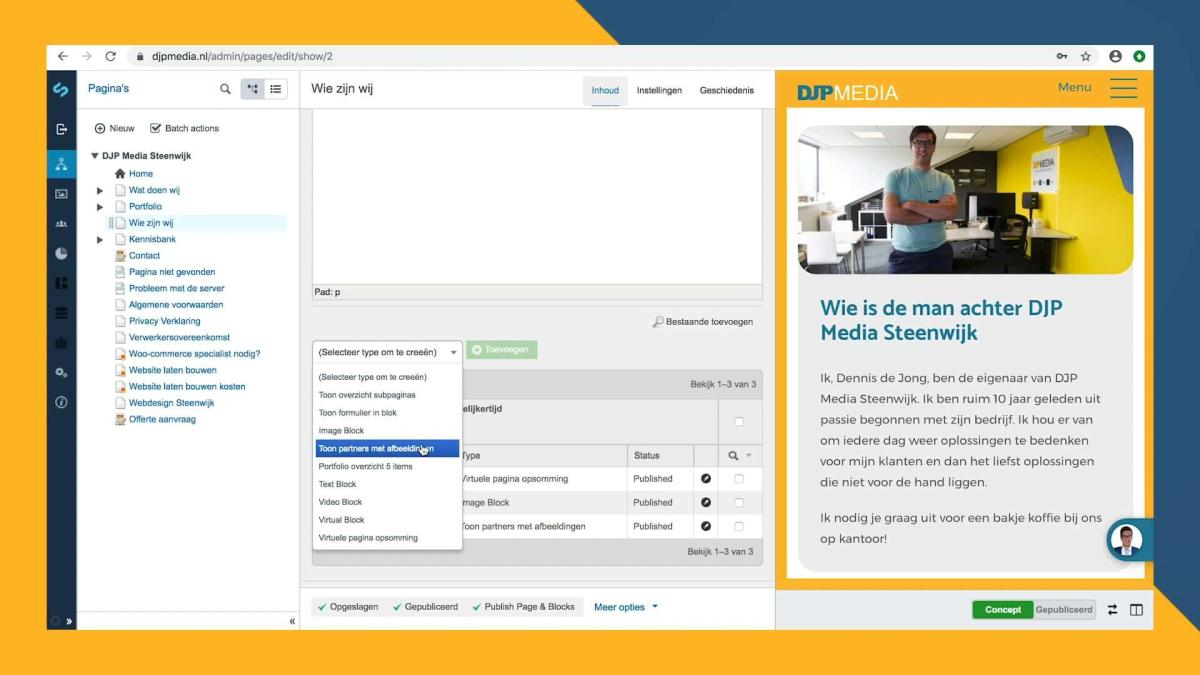Select Portfolio overzicht 5 items option
The height and width of the screenshot is (675, 1200).
(388, 467)
